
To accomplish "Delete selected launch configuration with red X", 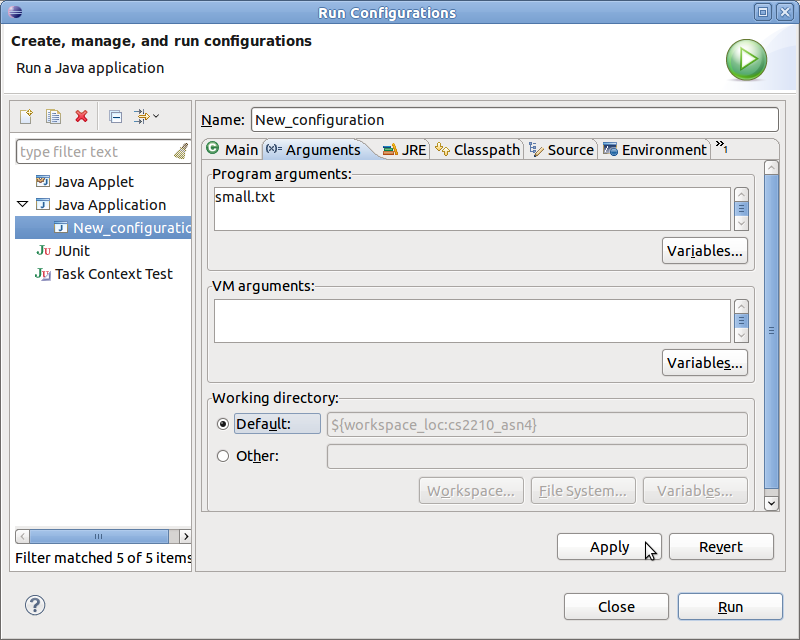I will 81,117.
